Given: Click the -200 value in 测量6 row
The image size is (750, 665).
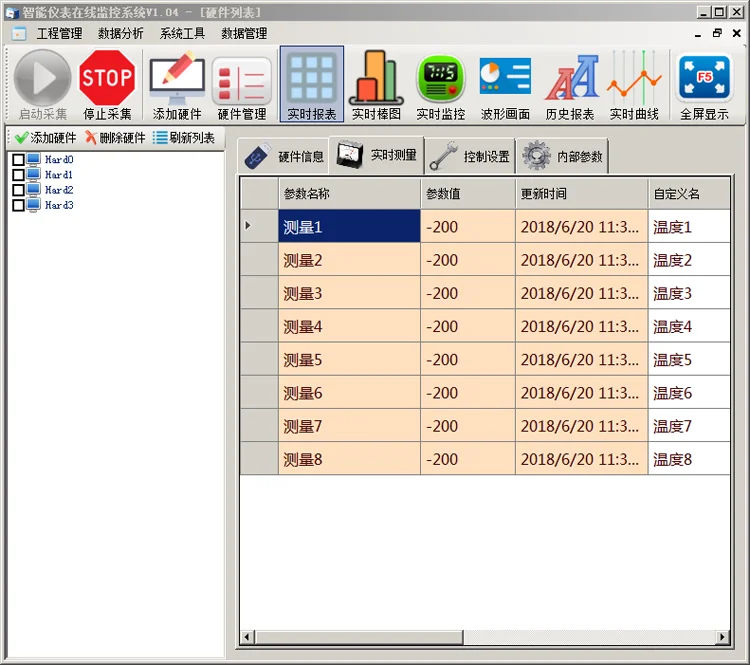Looking at the screenshot, I should coord(468,393).
